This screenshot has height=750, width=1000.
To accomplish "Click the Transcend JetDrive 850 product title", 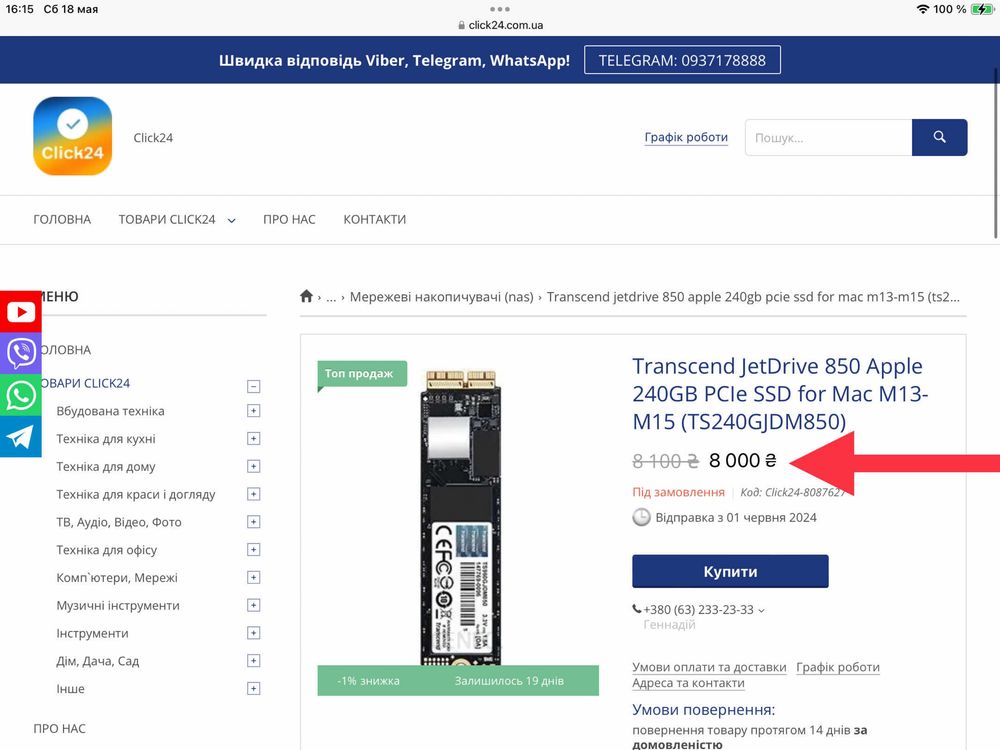I will (780, 393).
